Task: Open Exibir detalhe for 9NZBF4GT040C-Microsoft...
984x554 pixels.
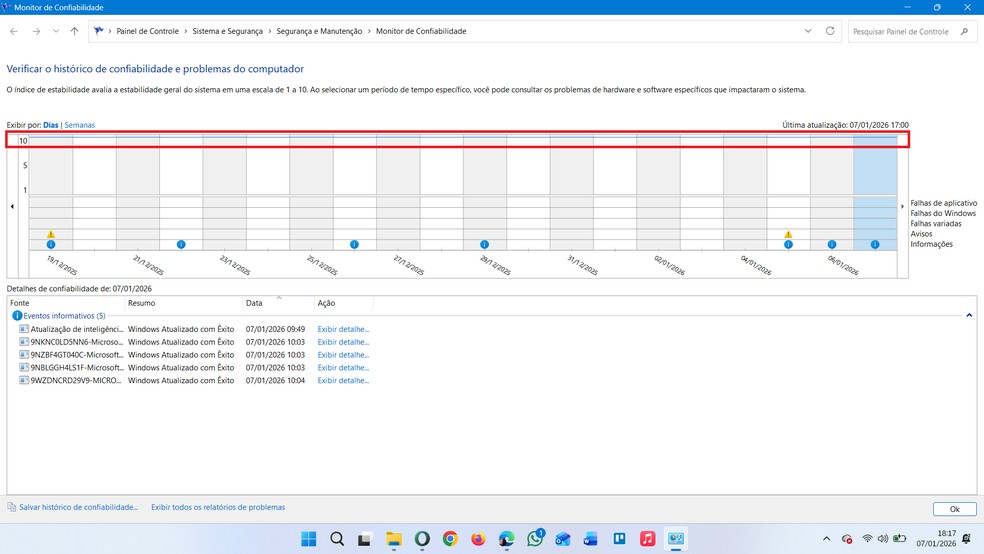Action: pyautogui.click(x=343, y=354)
